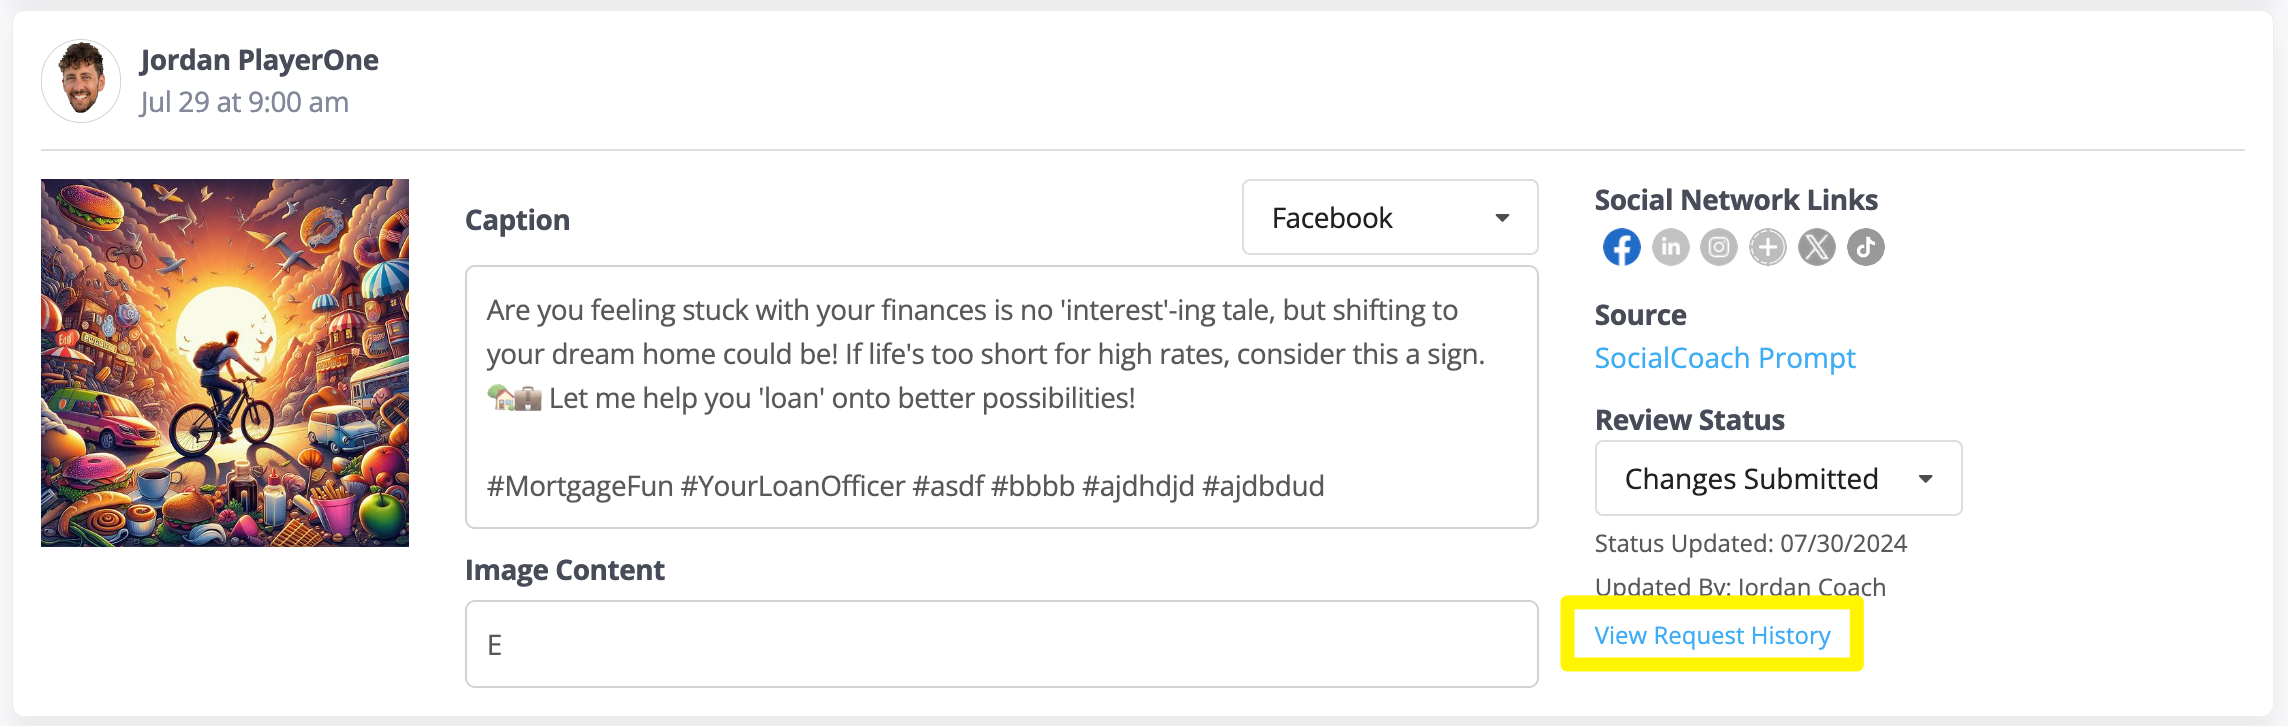Viewport: 2288px width, 726px height.
Task: Open the Facebook social network link
Action: tap(1621, 247)
